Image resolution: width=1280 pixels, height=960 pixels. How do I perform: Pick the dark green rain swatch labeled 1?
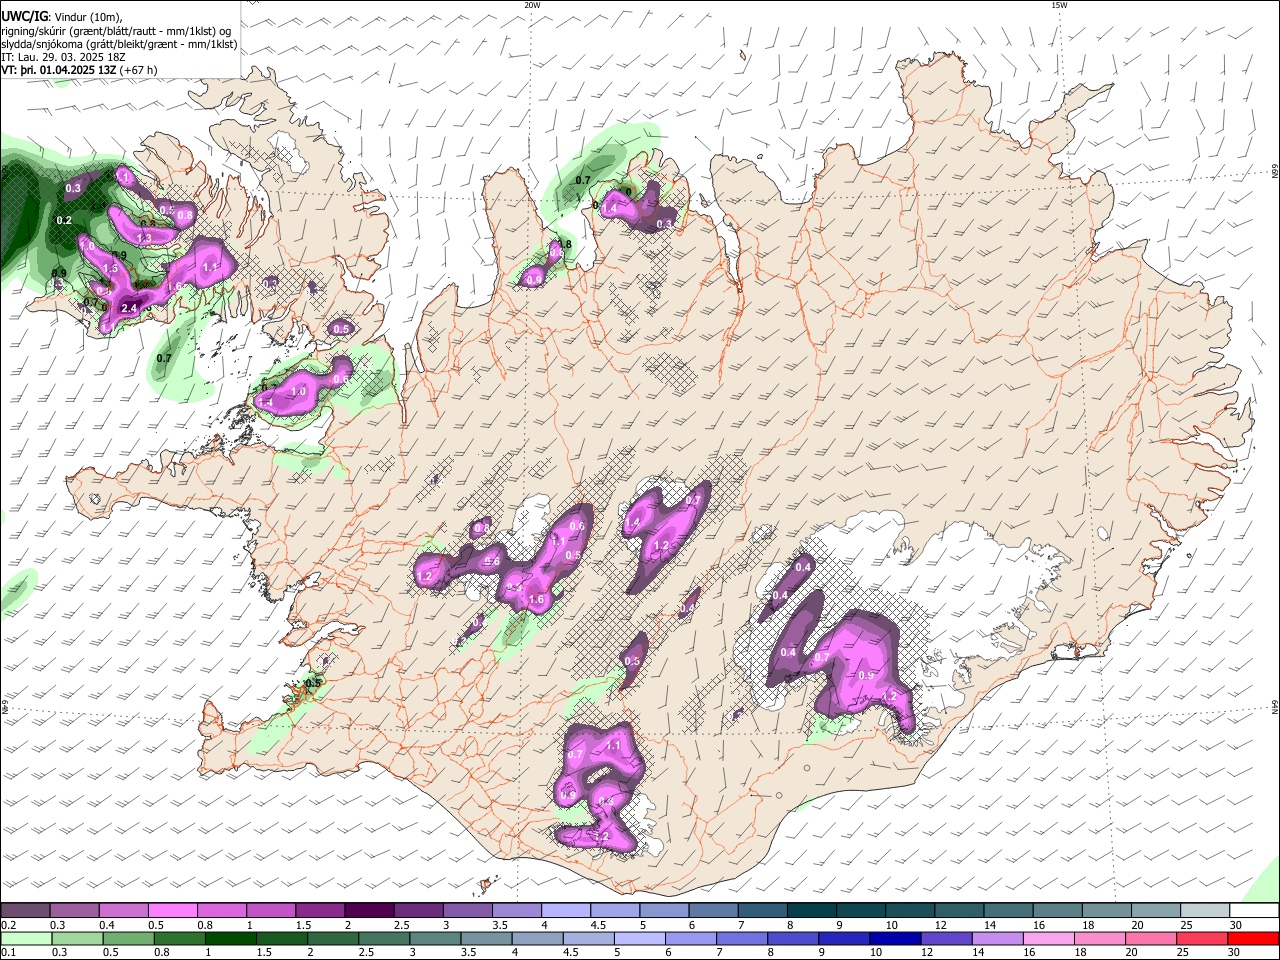click(x=229, y=939)
